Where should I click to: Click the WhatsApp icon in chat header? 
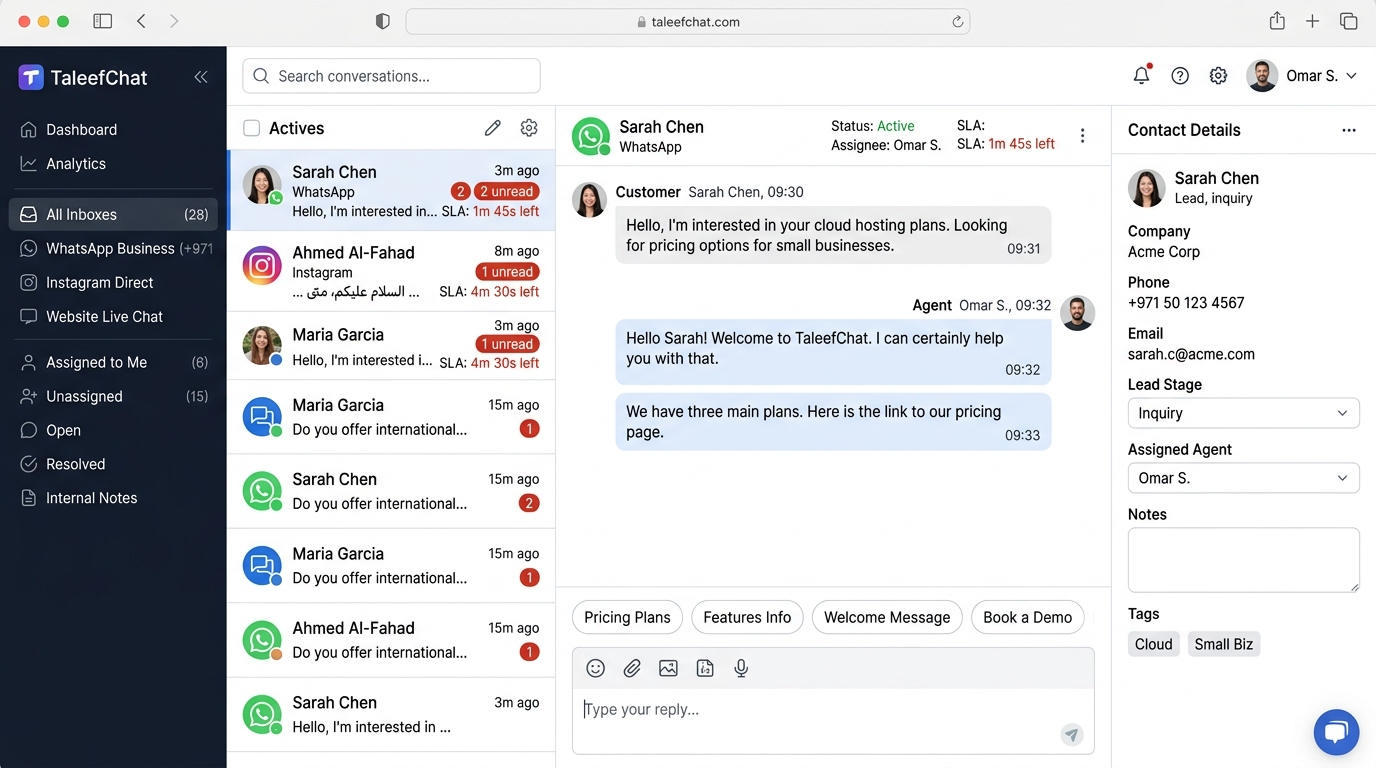click(x=591, y=137)
